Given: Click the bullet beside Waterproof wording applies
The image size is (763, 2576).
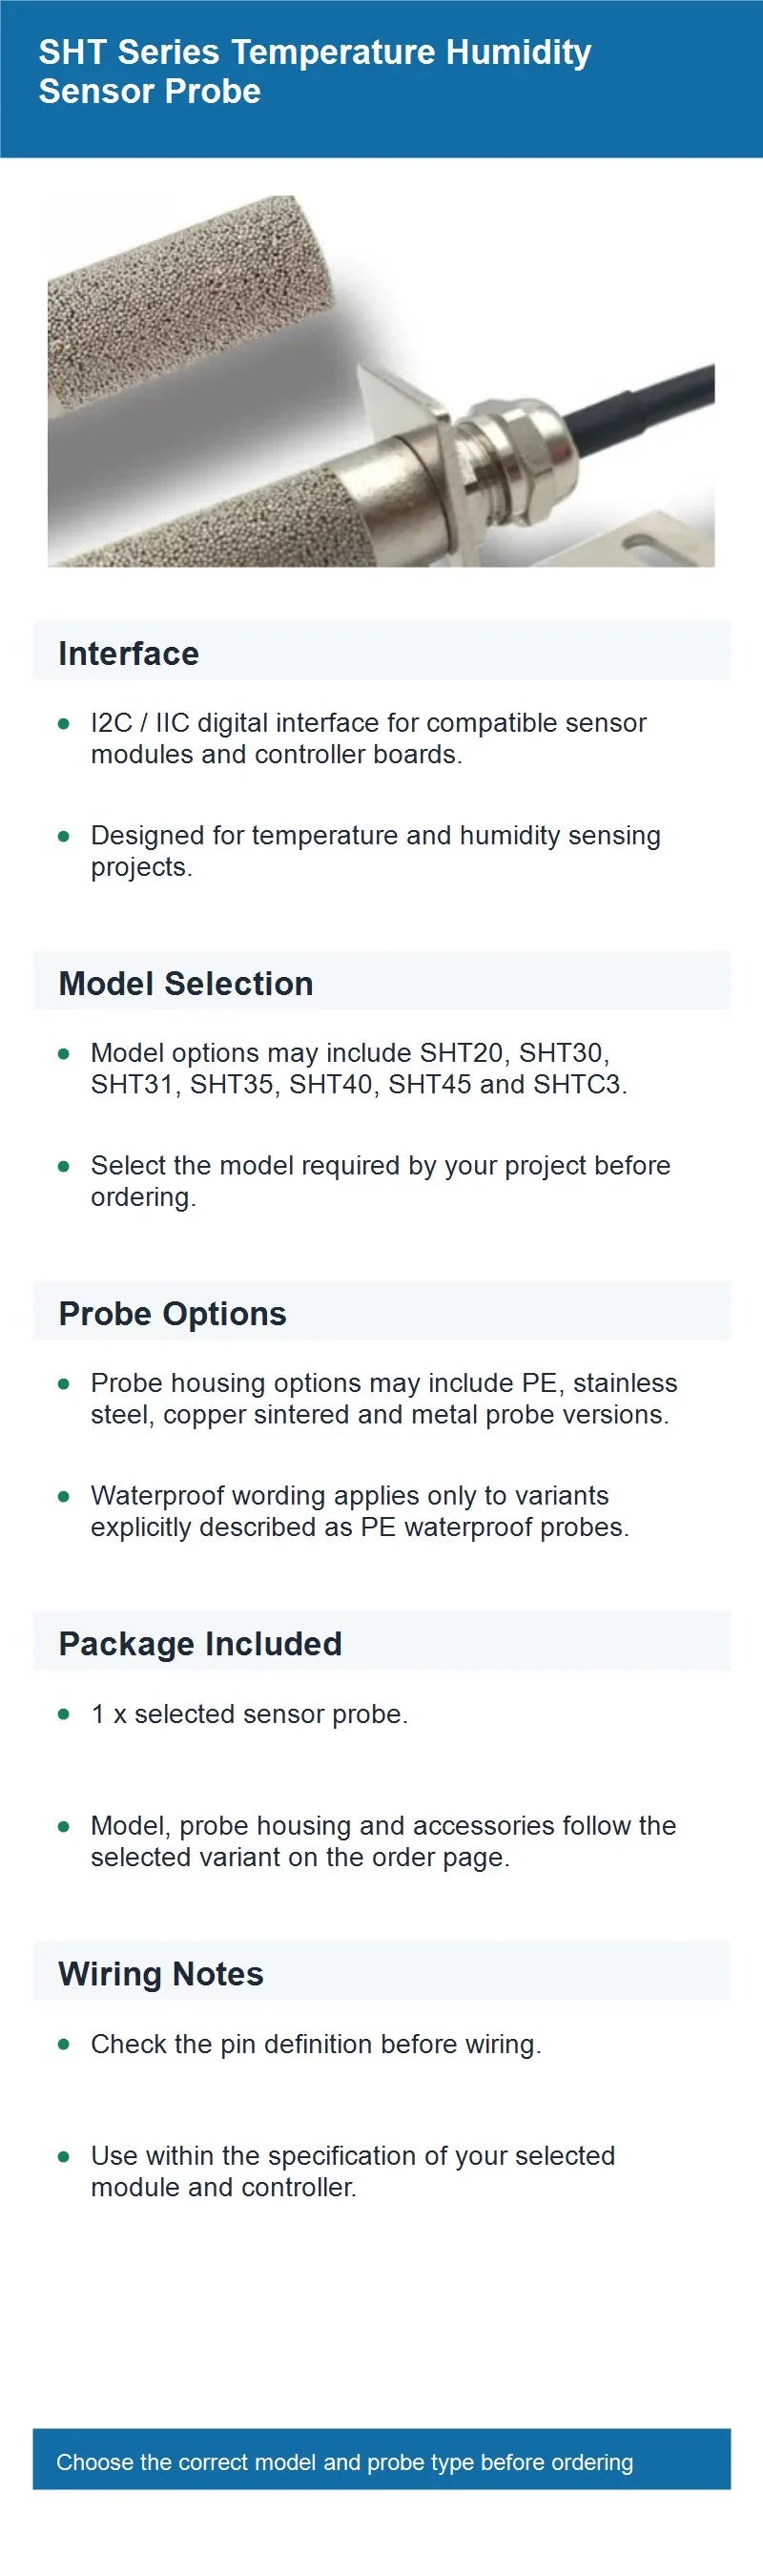Looking at the screenshot, I should pyautogui.click(x=64, y=1496).
